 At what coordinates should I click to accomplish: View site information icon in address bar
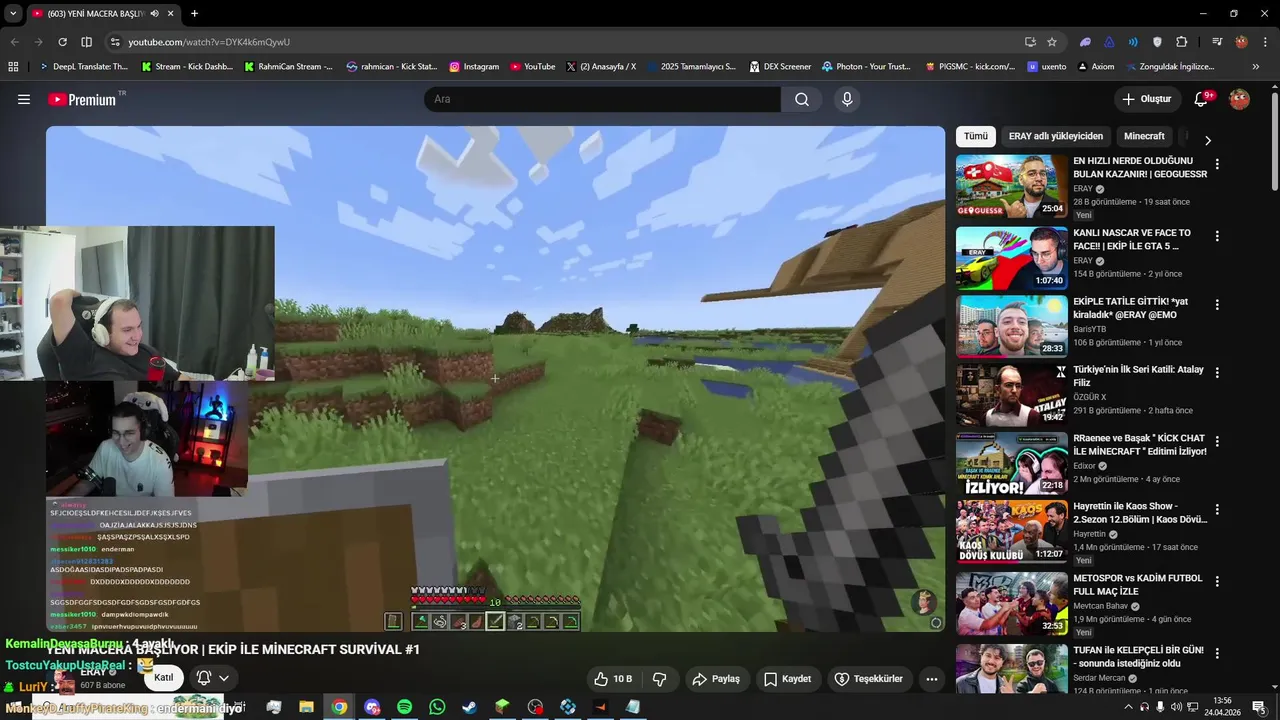tap(115, 42)
